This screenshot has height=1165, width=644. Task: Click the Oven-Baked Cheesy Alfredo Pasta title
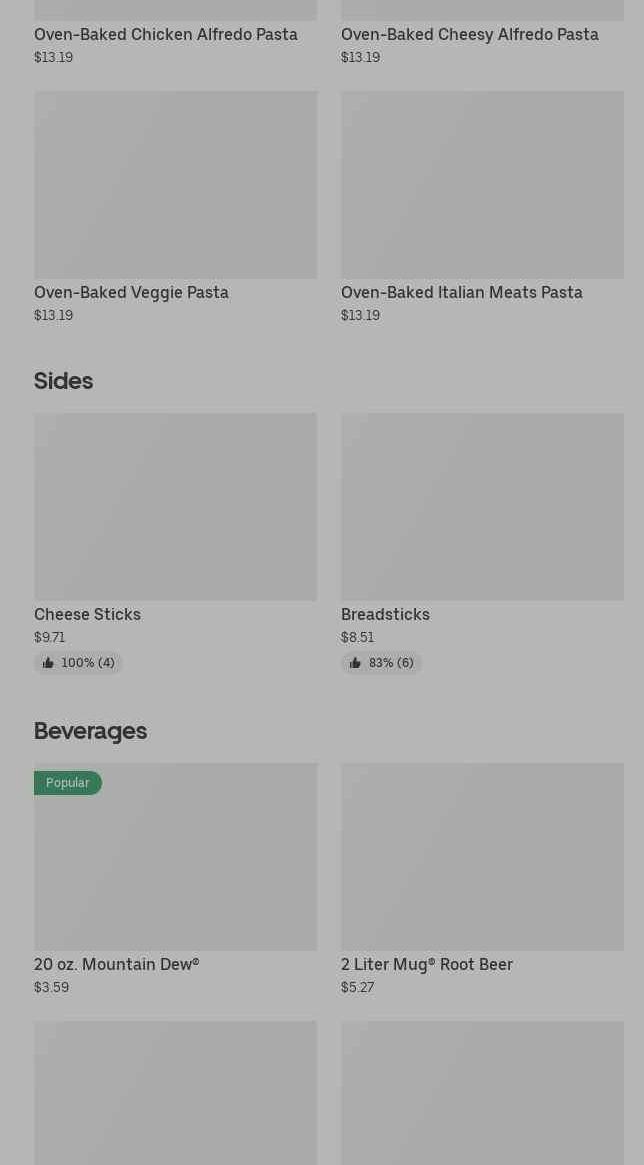(x=470, y=34)
